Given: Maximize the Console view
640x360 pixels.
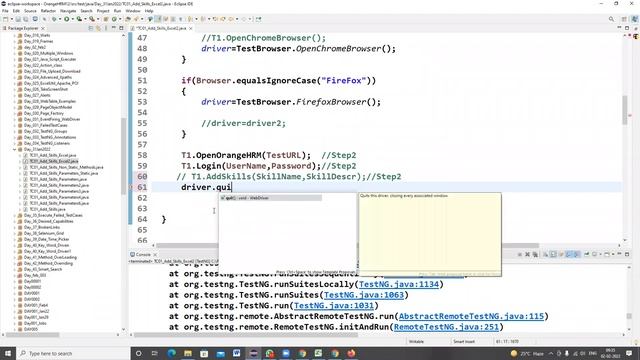Looking at the screenshot, I should pos(627,254).
